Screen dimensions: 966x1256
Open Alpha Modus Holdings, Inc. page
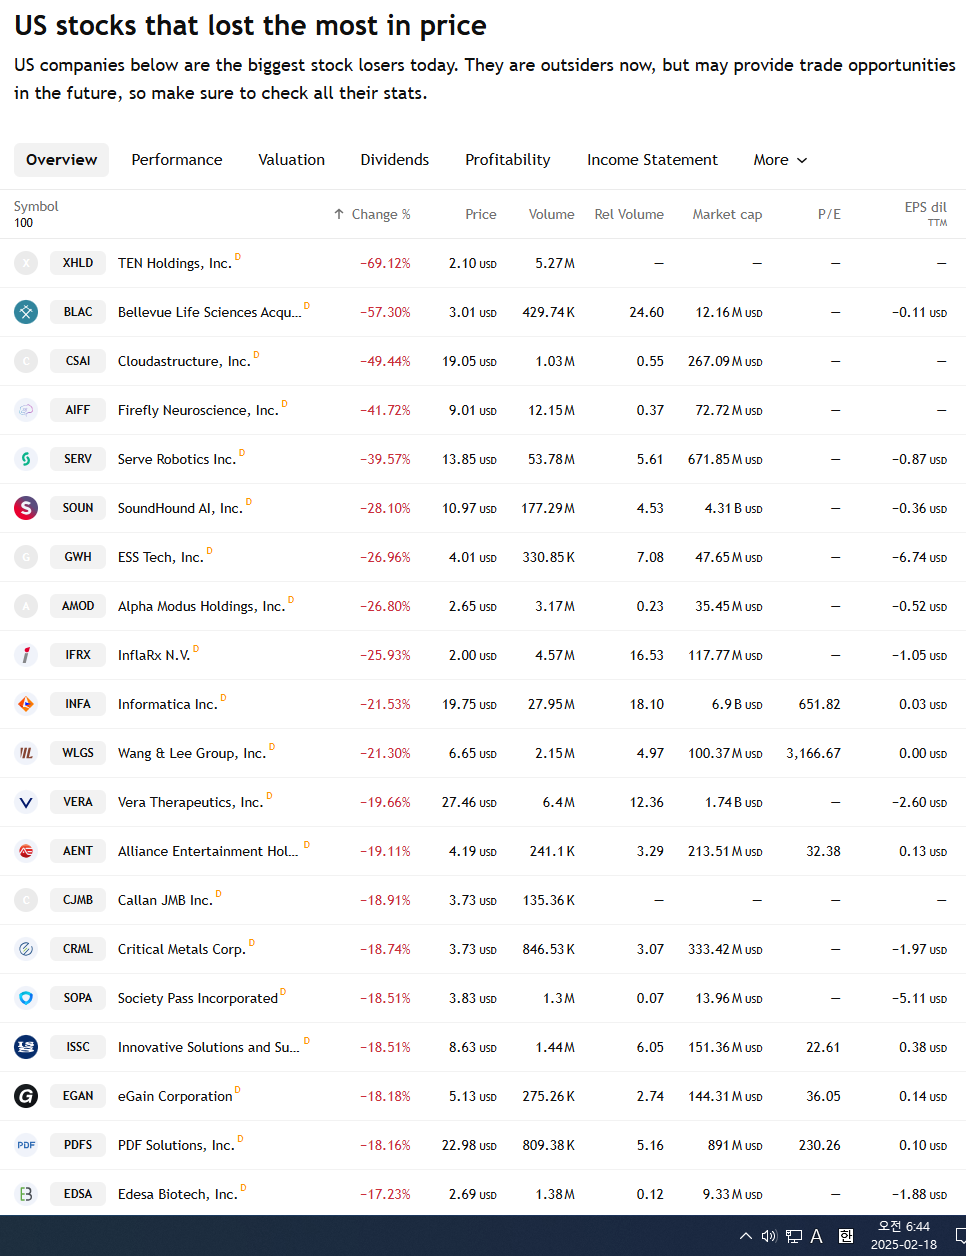click(201, 606)
